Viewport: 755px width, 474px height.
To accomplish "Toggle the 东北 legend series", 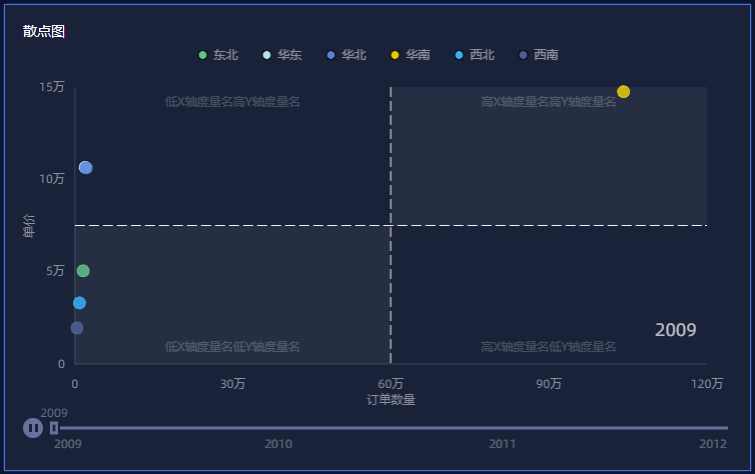I will (x=218, y=55).
